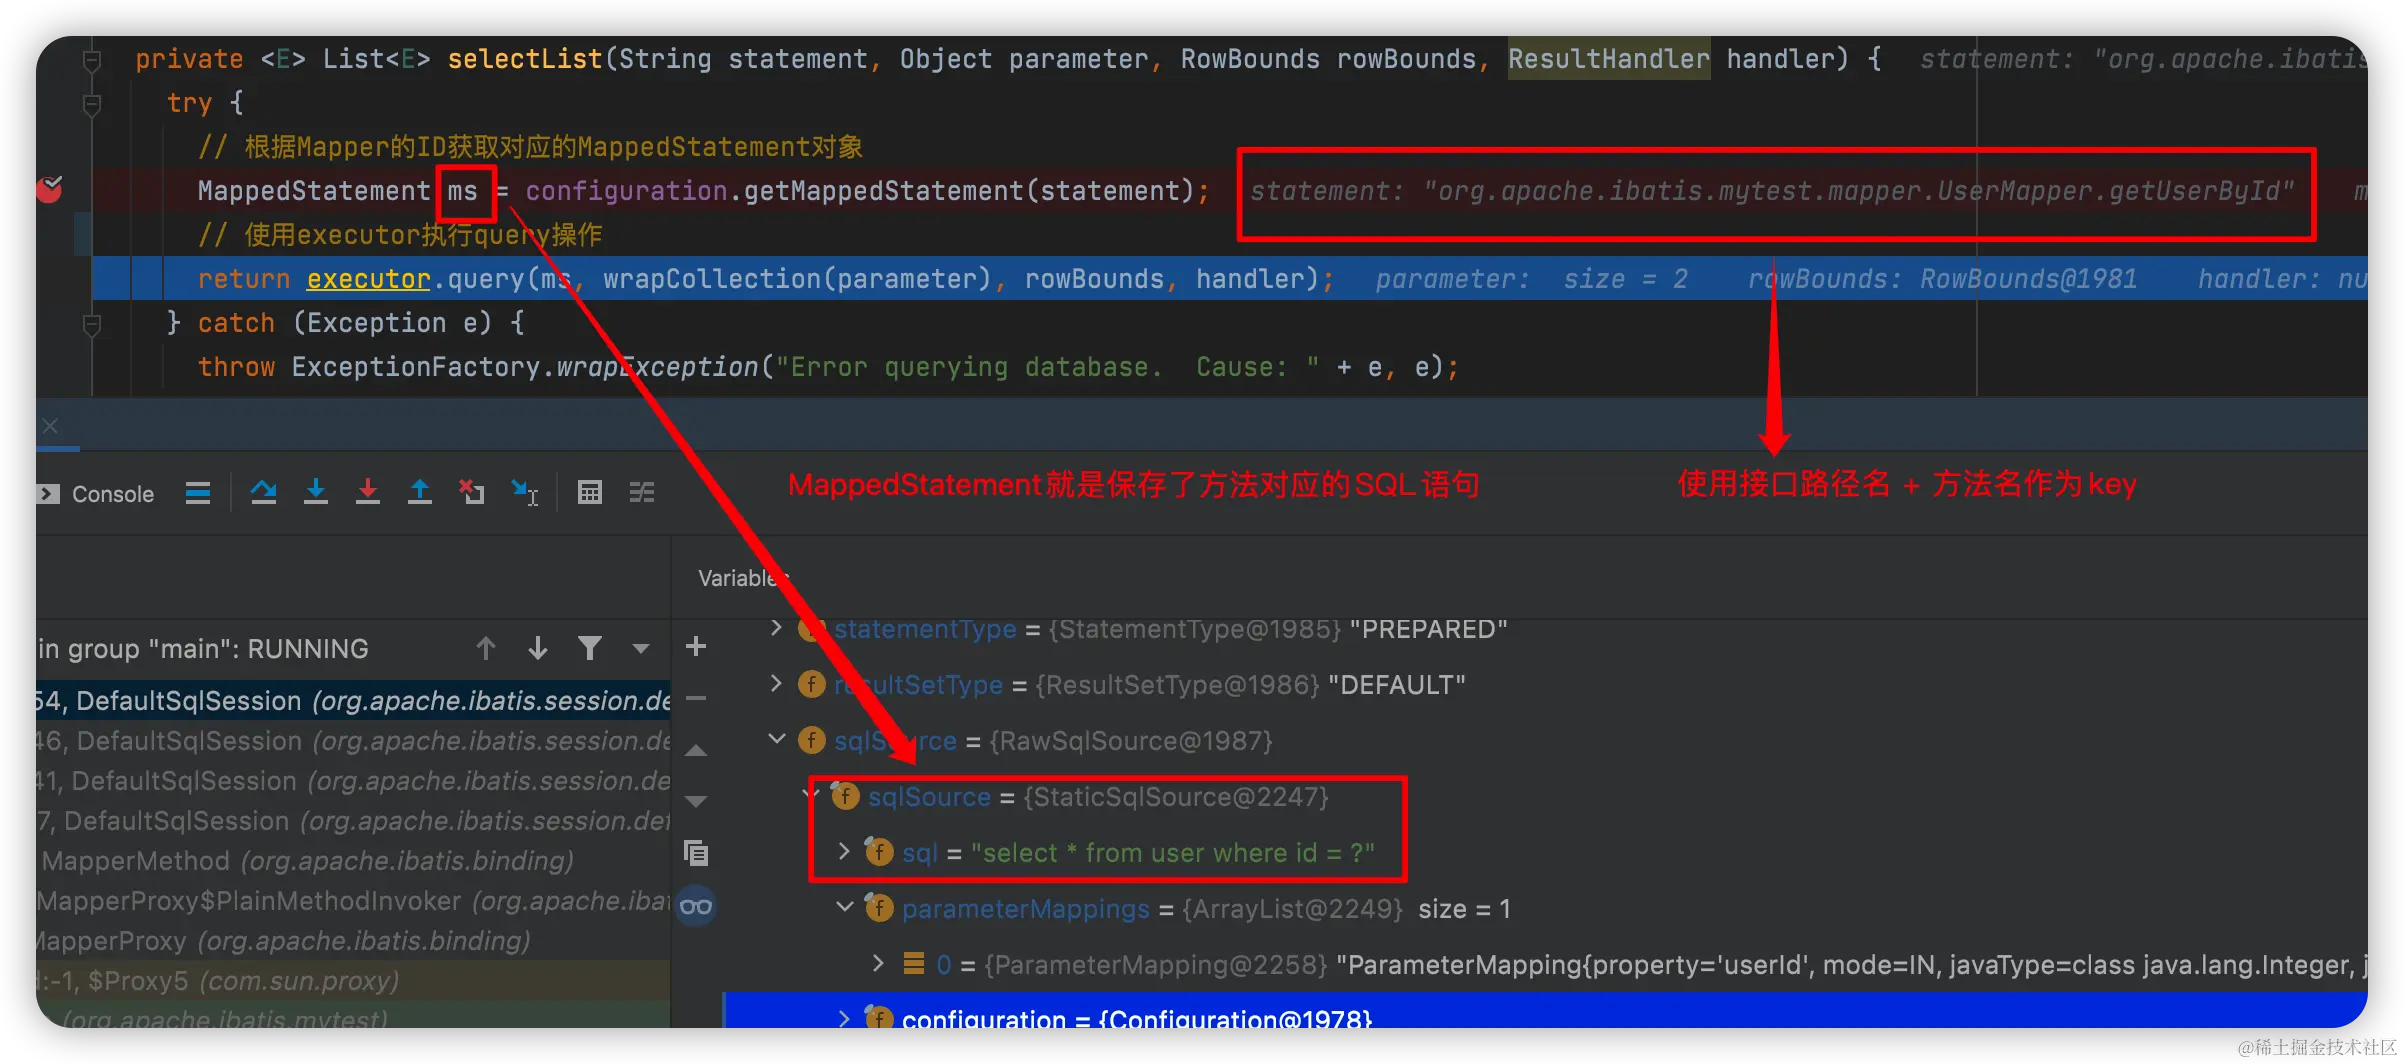Click the frames filter funnel icon

click(590, 649)
